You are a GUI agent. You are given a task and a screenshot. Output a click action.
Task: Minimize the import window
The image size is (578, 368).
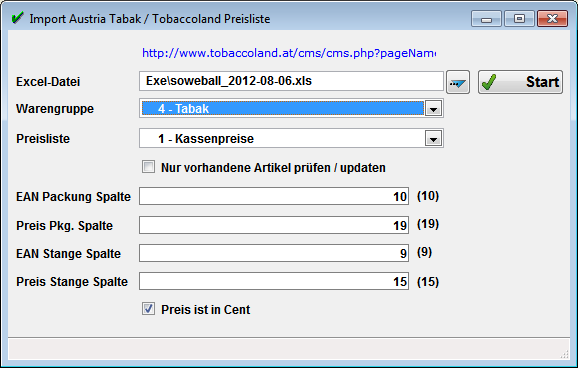point(486,19)
